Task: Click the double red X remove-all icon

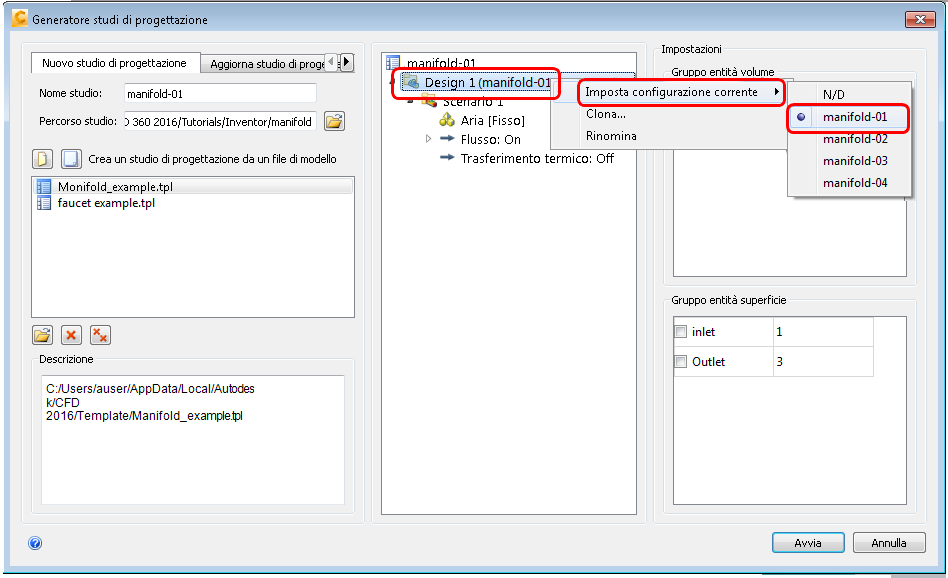Action: coord(100,335)
